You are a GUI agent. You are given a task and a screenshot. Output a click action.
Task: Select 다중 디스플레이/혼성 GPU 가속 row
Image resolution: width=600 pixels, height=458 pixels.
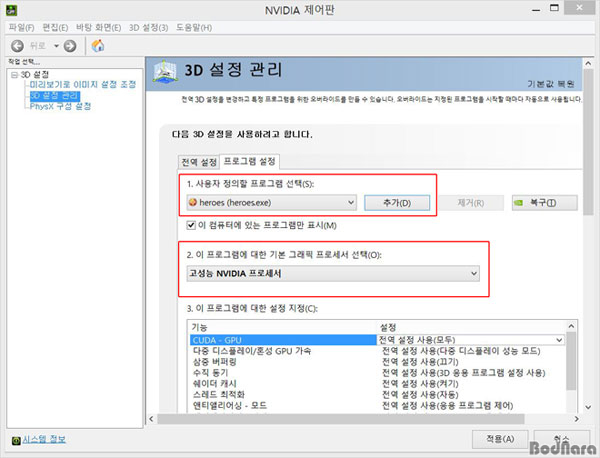click(x=252, y=351)
